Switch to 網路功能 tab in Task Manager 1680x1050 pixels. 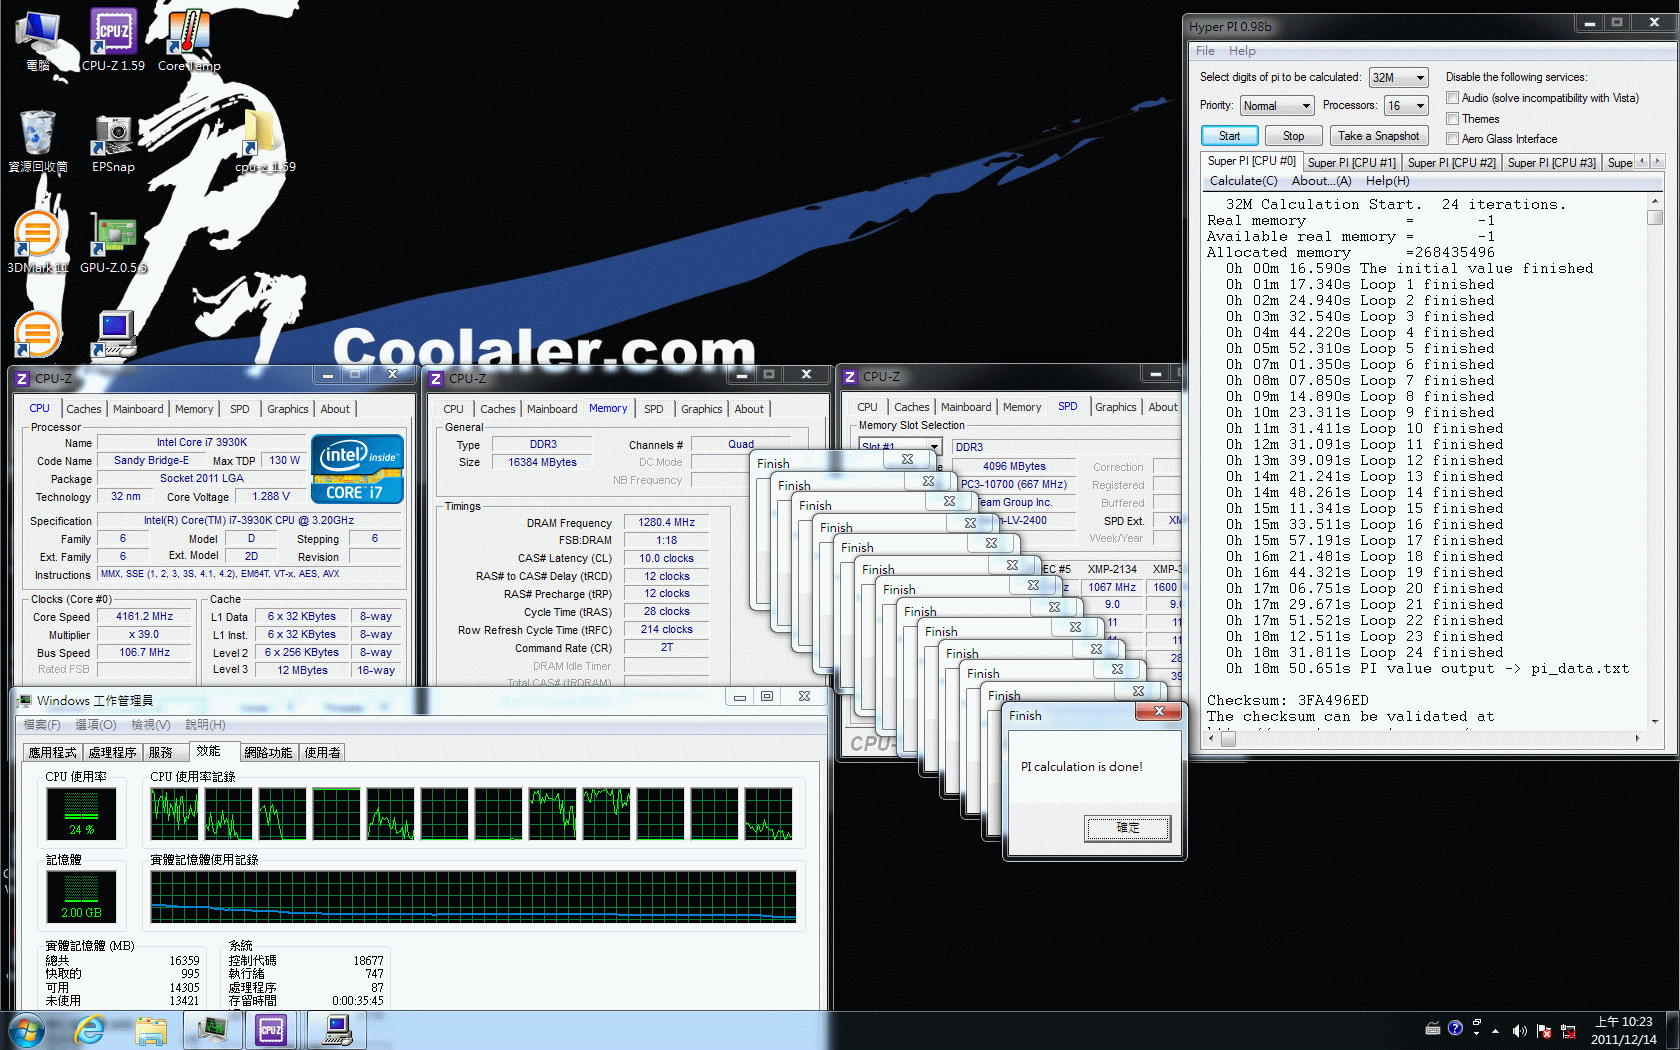coord(268,753)
